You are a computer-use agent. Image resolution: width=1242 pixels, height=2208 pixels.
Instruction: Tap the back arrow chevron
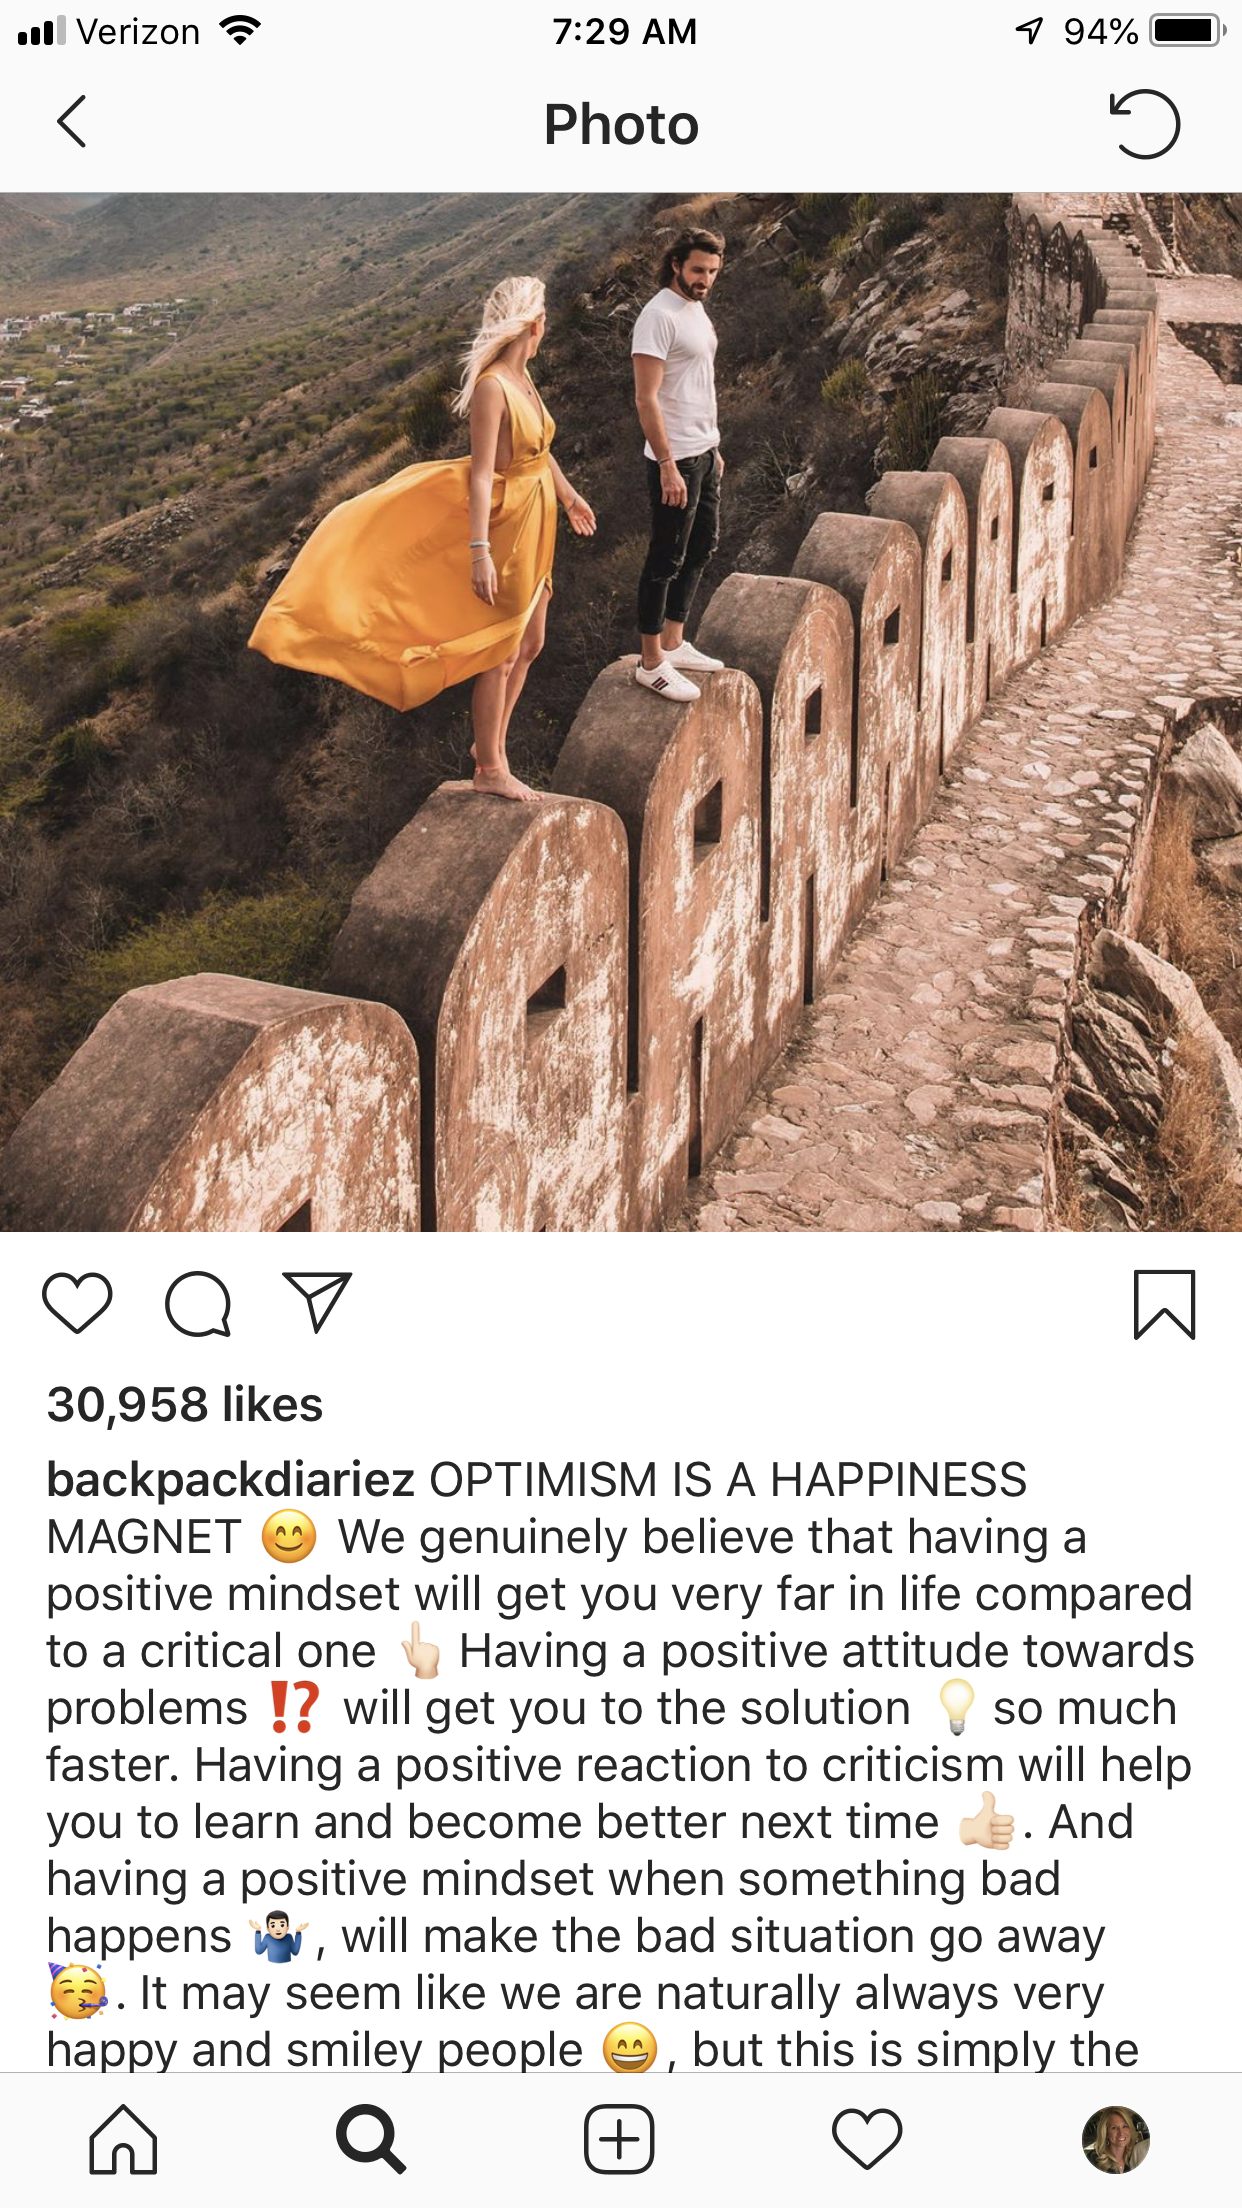pyautogui.click(x=71, y=123)
